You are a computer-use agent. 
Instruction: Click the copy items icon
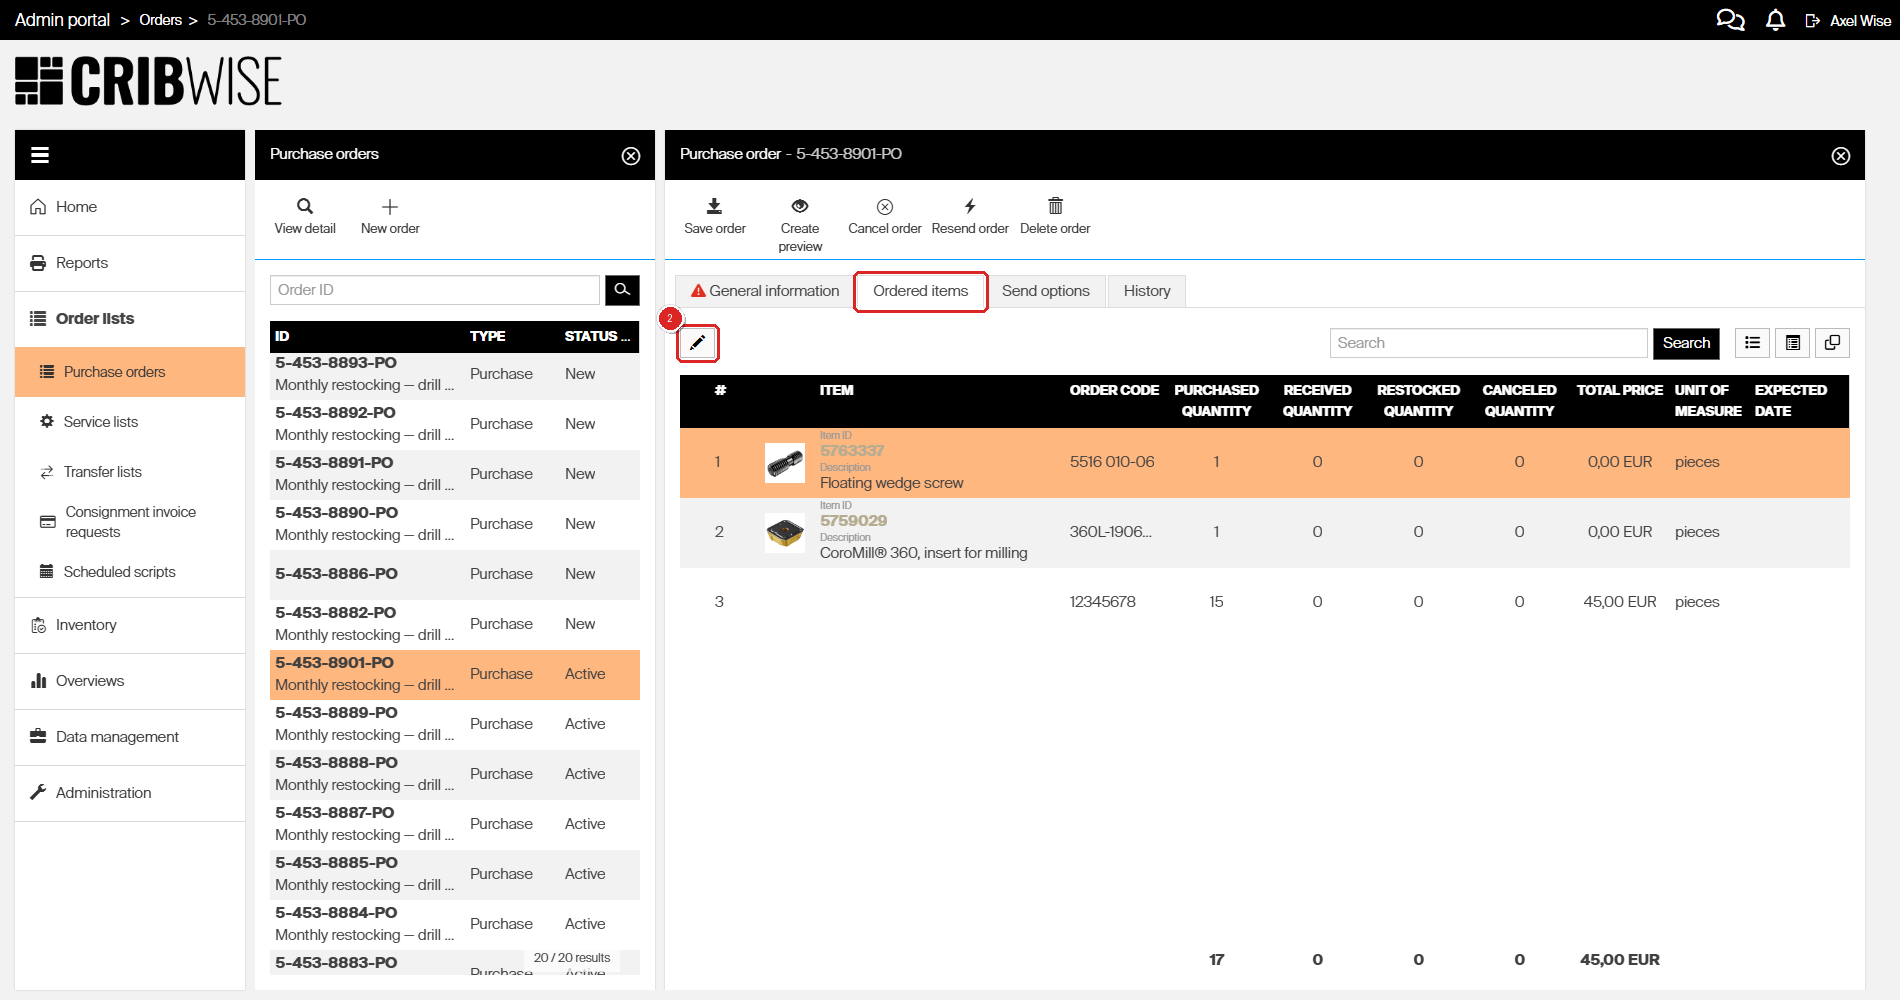tap(1832, 342)
